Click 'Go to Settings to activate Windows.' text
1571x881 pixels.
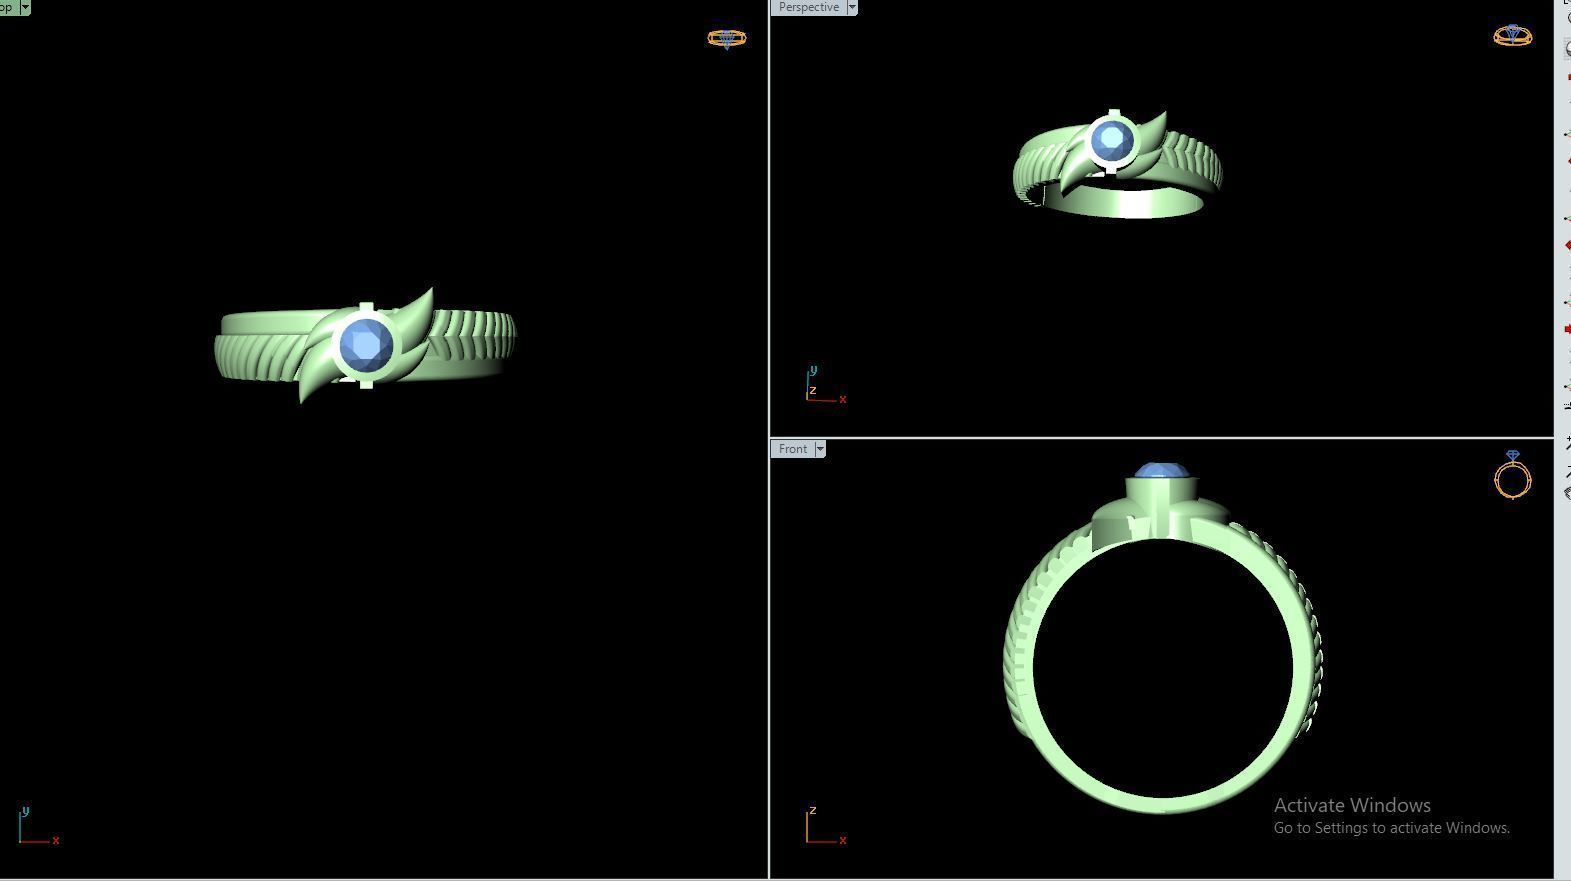pos(1392,828)
